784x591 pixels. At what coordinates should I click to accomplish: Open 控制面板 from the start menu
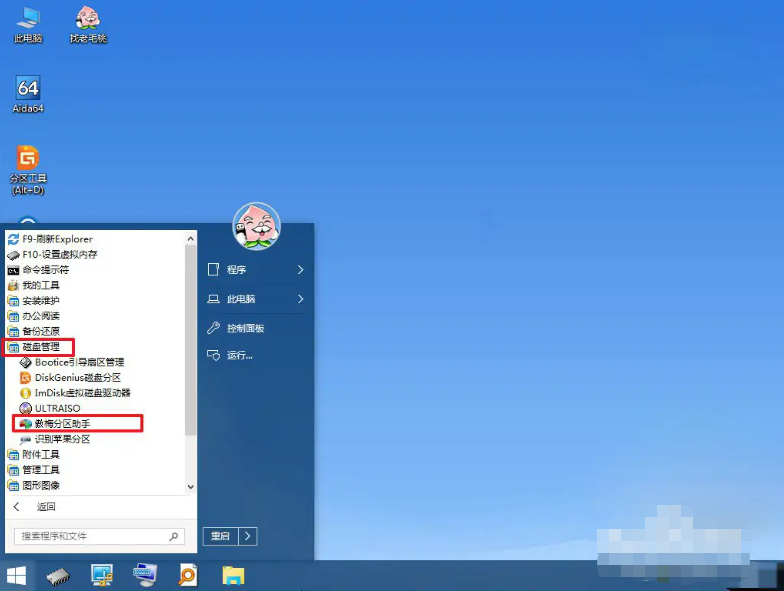[244, 328]
